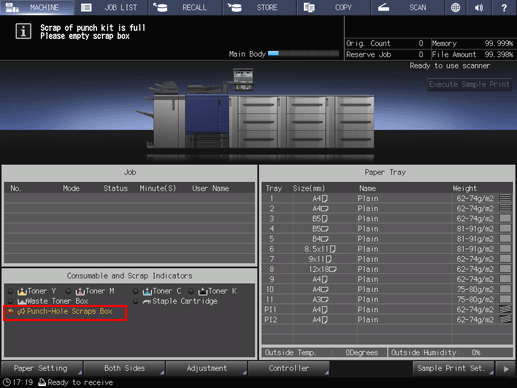Open the help question mark icon
Viewport: 517px width, 388px height.
(x=504, y=7)
